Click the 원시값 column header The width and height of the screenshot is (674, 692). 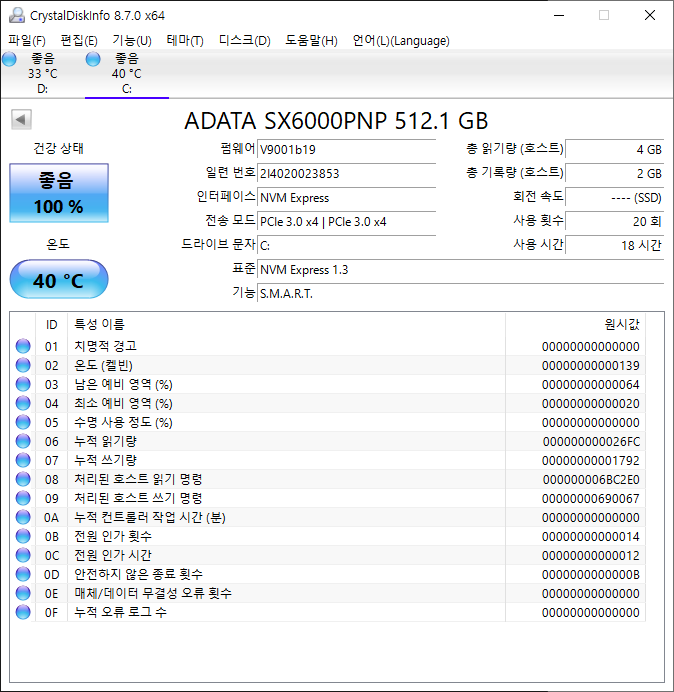click(x=575, y=325)
